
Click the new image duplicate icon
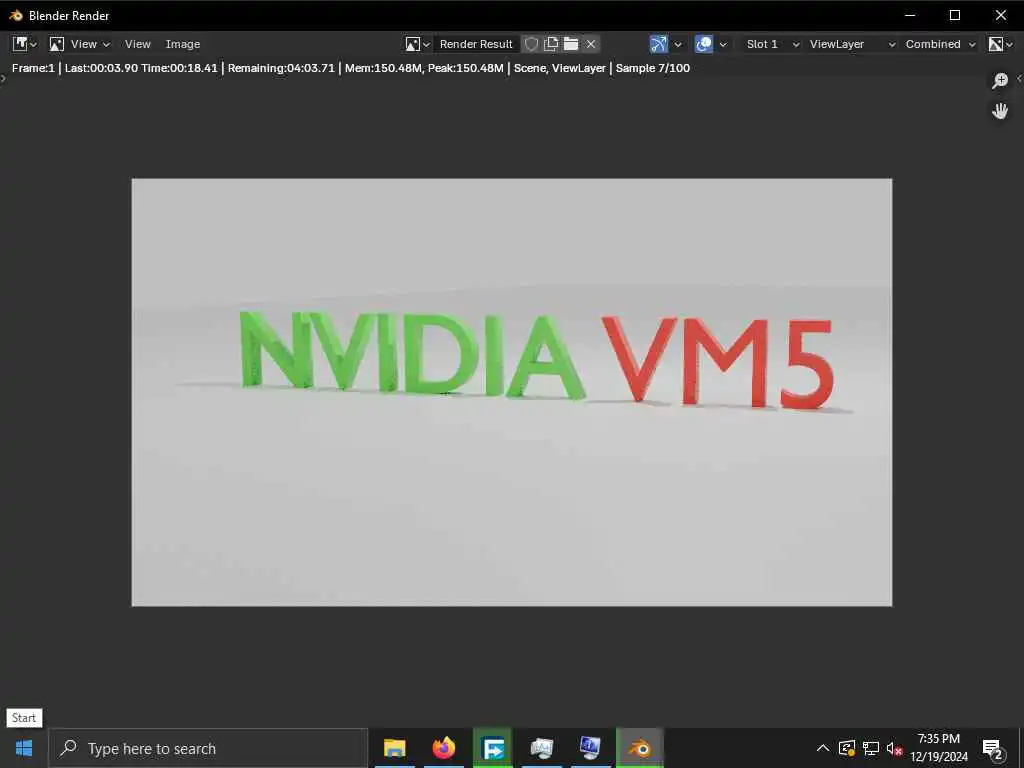[551, 44]
